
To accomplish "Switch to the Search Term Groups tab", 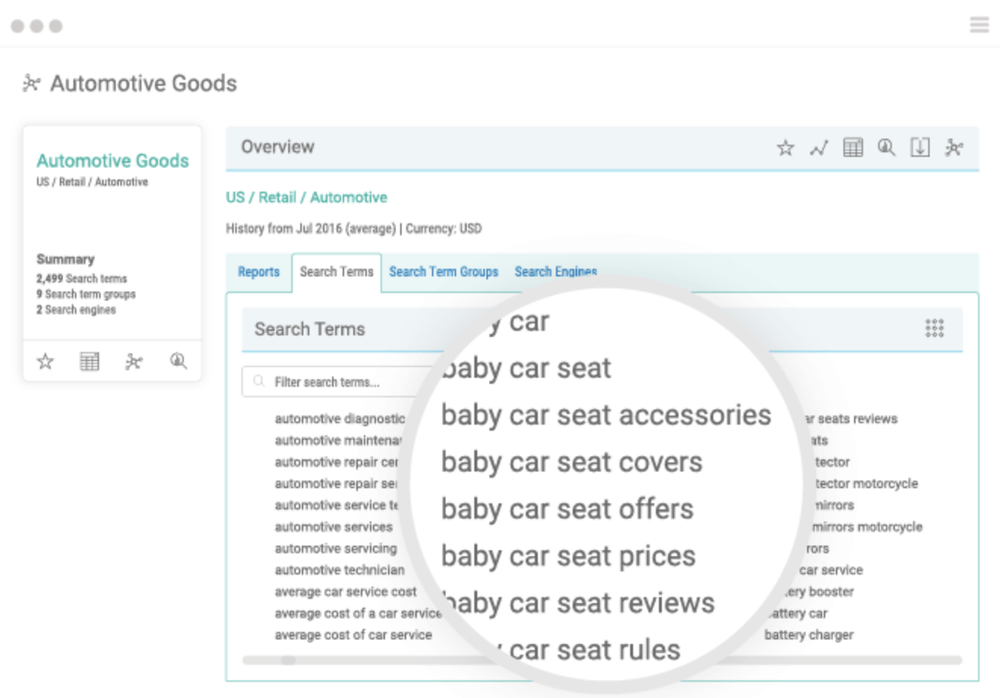I will click(x=443, y=272).
